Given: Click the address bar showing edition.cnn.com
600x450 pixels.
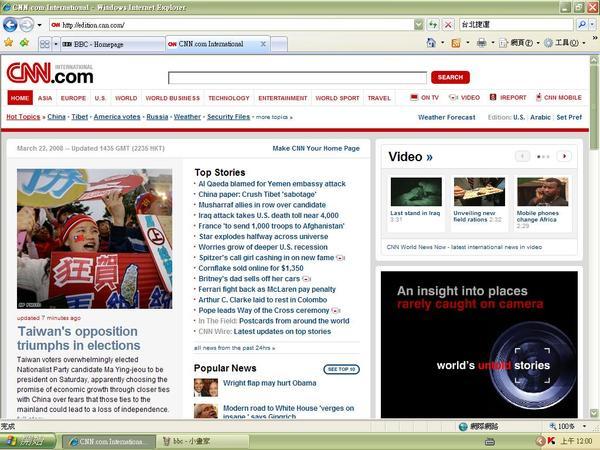Looking at the screenshot, I should click(x=232, y=25).
